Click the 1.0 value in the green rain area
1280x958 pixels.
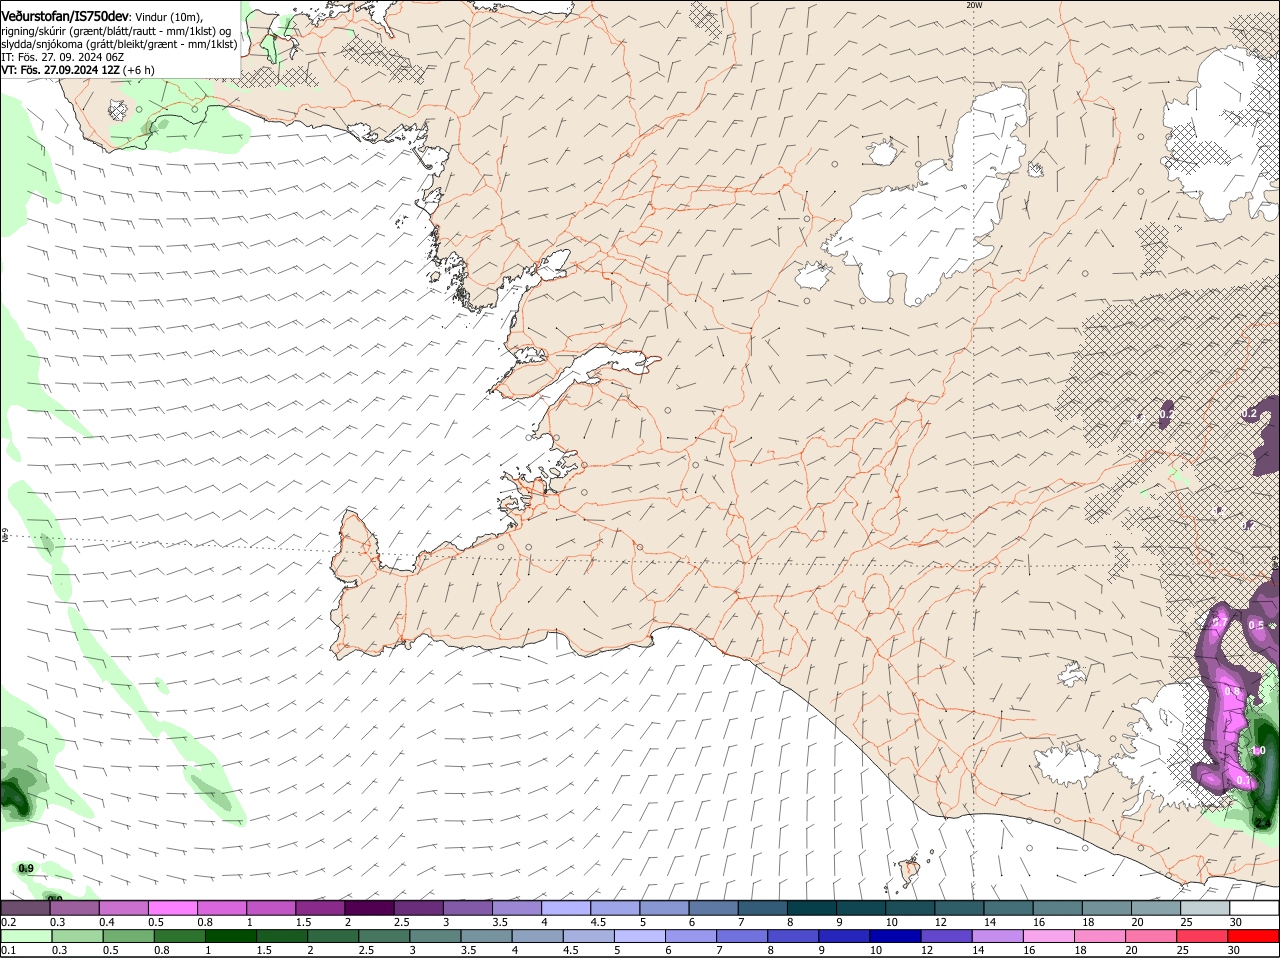1259,750
